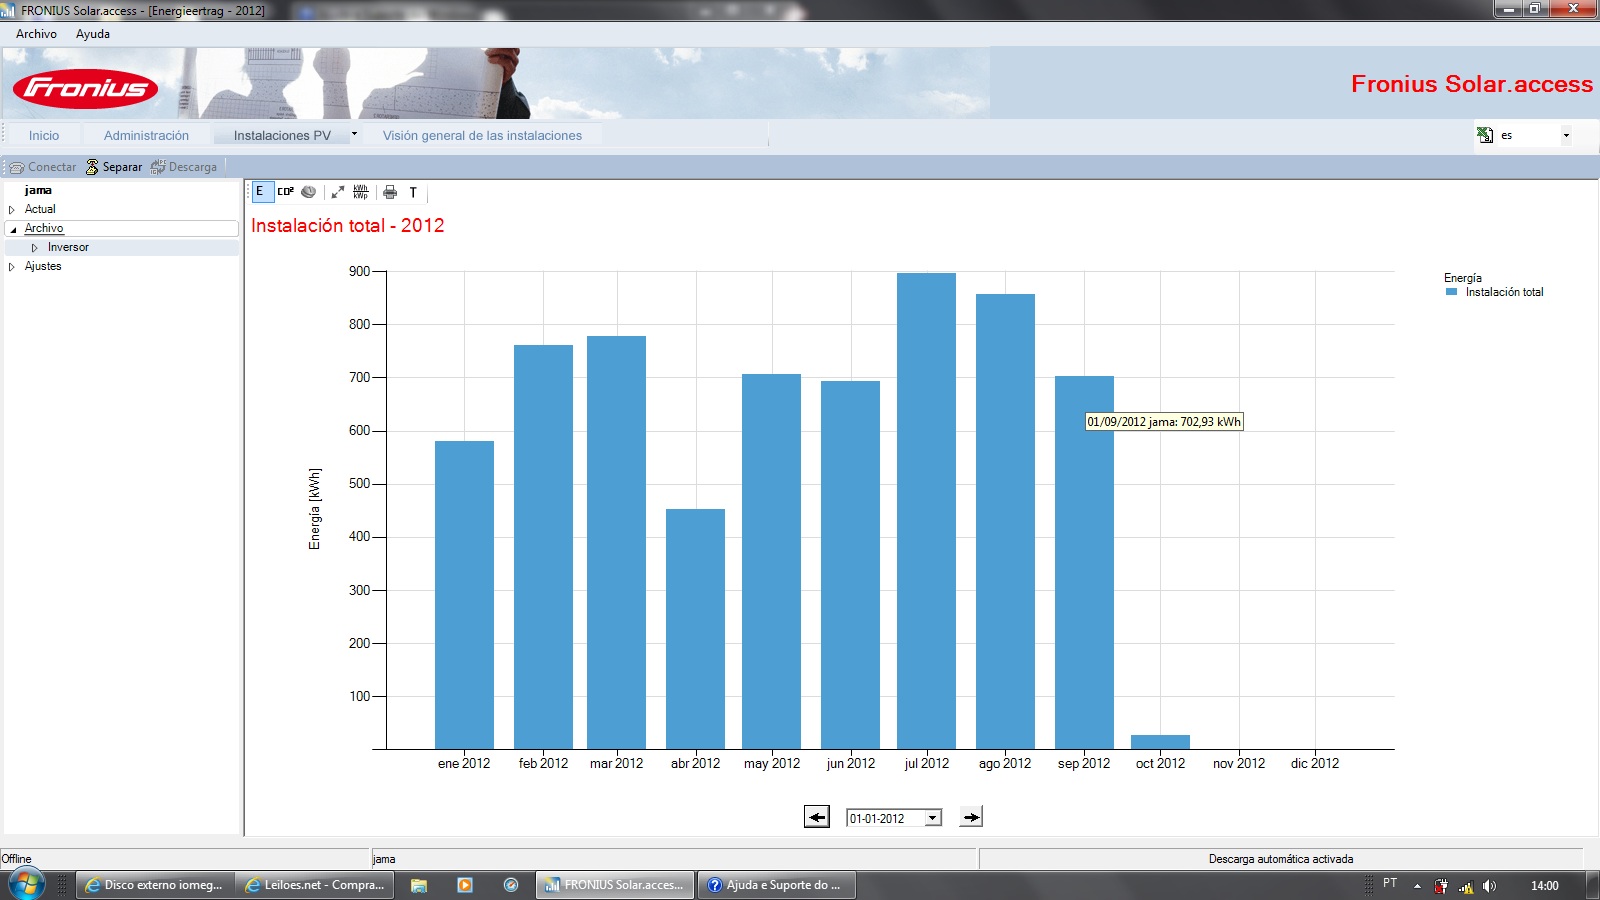
Task: Print the chart with printer icon
Action: point(390,192)
